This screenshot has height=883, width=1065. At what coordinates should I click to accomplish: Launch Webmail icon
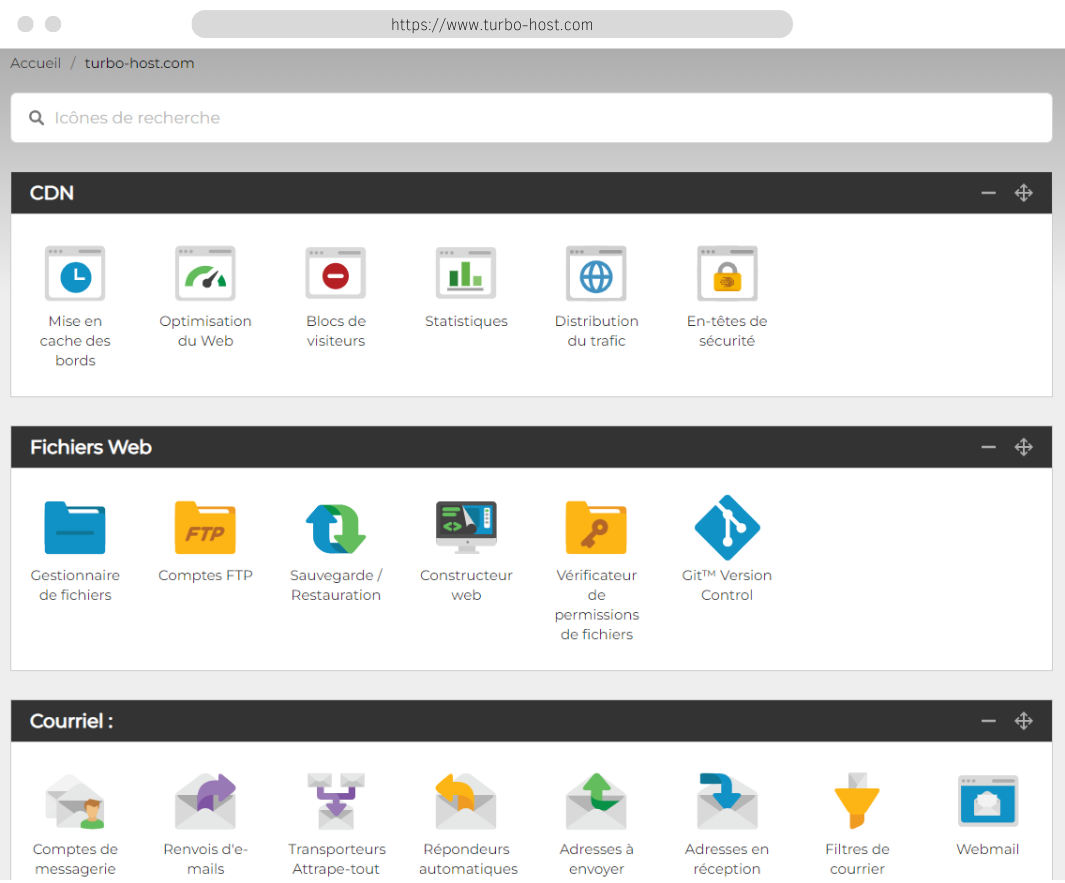(988, 801)
